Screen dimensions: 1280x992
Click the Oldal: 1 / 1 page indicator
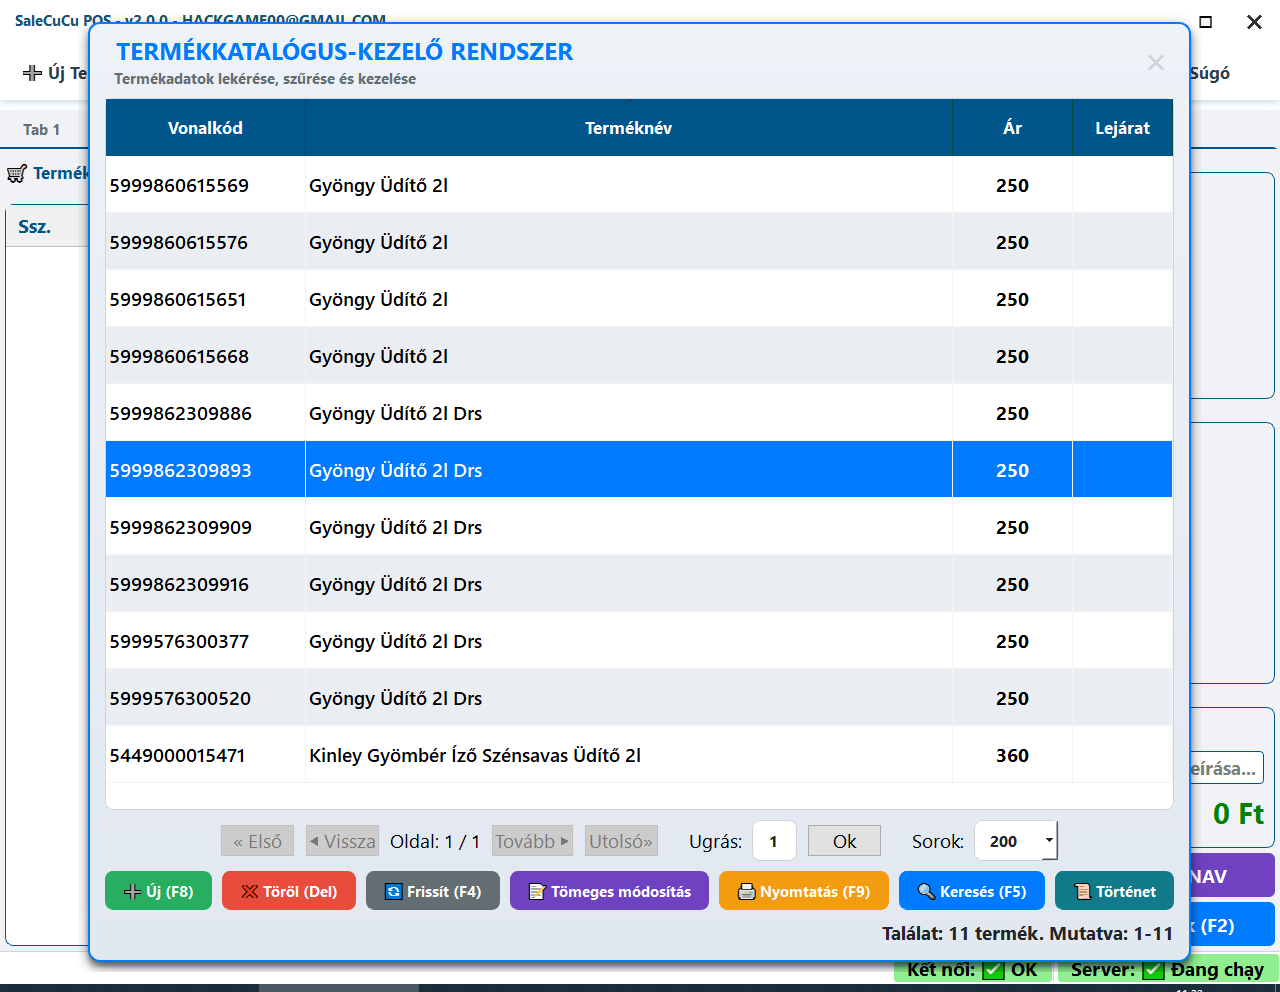click(x=435, y=841)
